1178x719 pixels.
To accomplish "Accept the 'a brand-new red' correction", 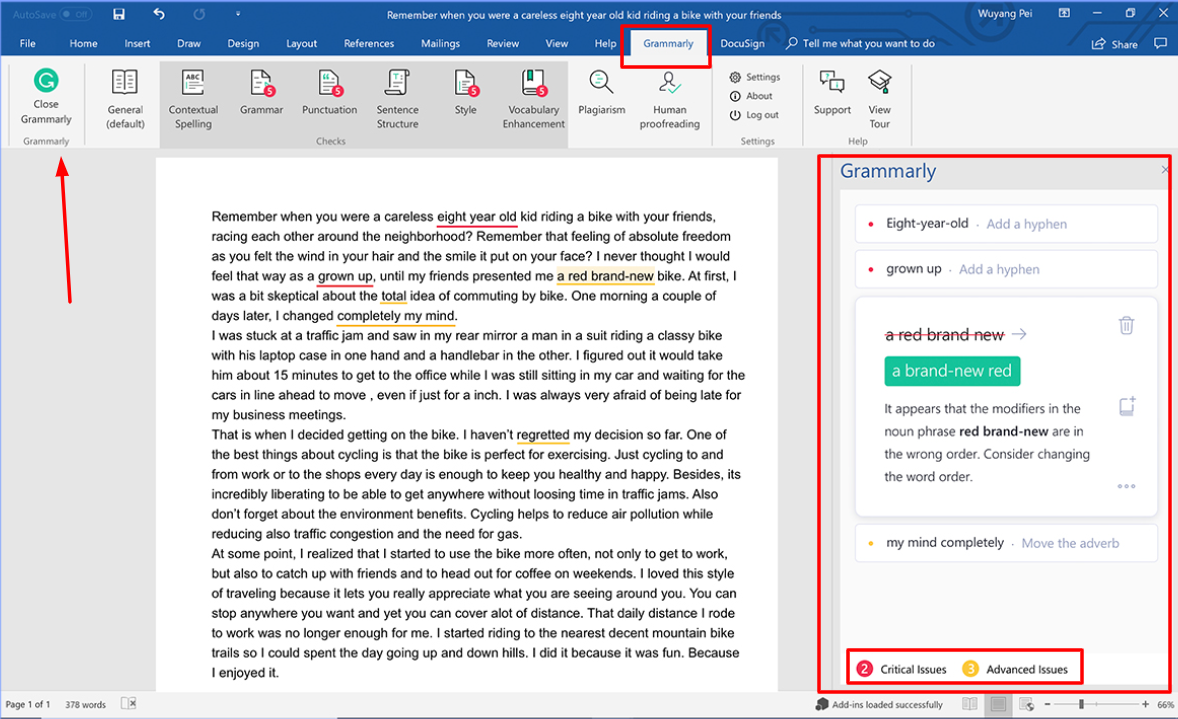I will click(951, 371).
